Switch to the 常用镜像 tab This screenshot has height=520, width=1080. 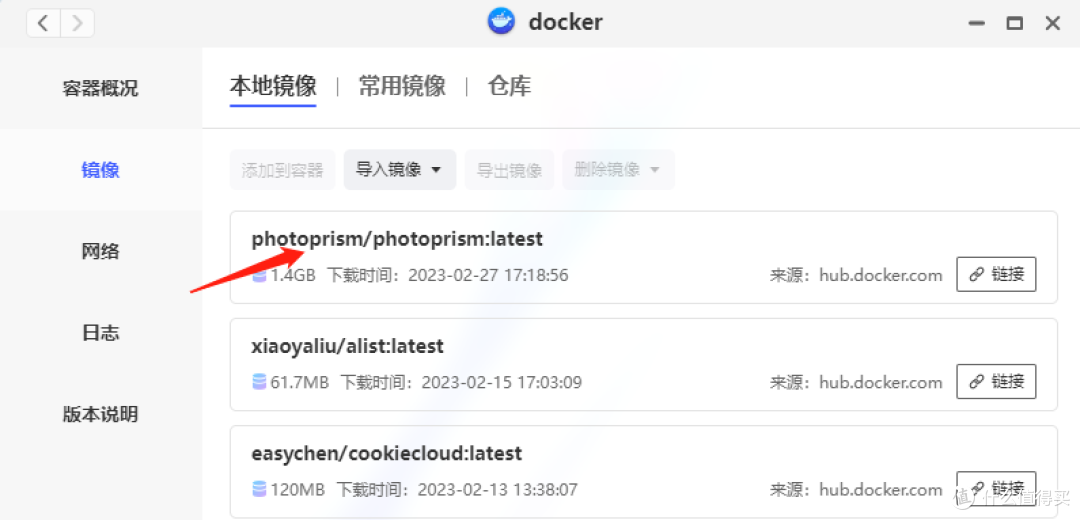click(x=402, y=86)
